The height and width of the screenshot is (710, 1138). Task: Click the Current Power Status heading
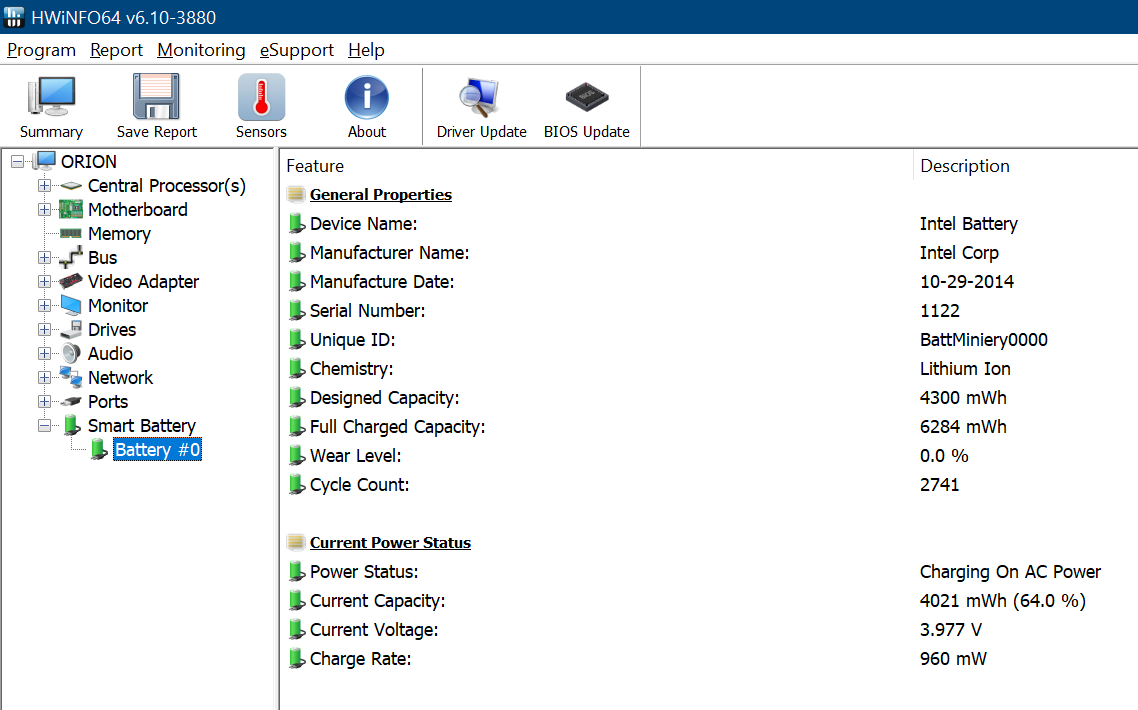click(x=390, y=542)
